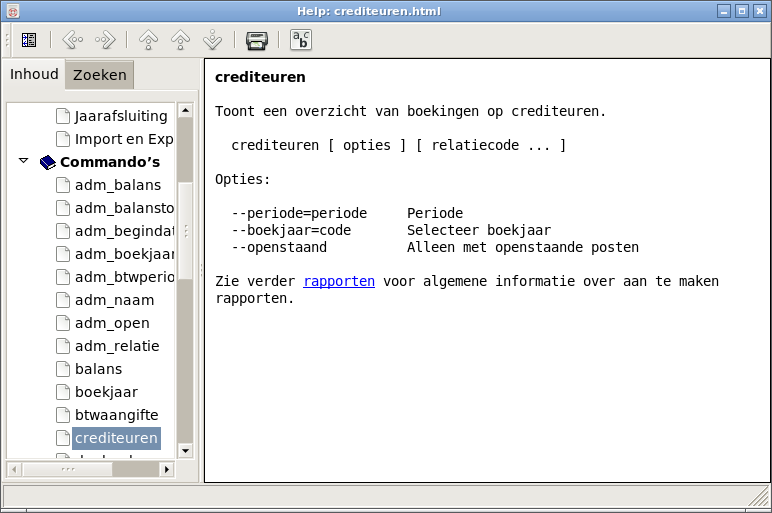The width and height of the screenshot is (772, 513).
Task: Go up one level in document hierarchy
Action: click(148, 40)
